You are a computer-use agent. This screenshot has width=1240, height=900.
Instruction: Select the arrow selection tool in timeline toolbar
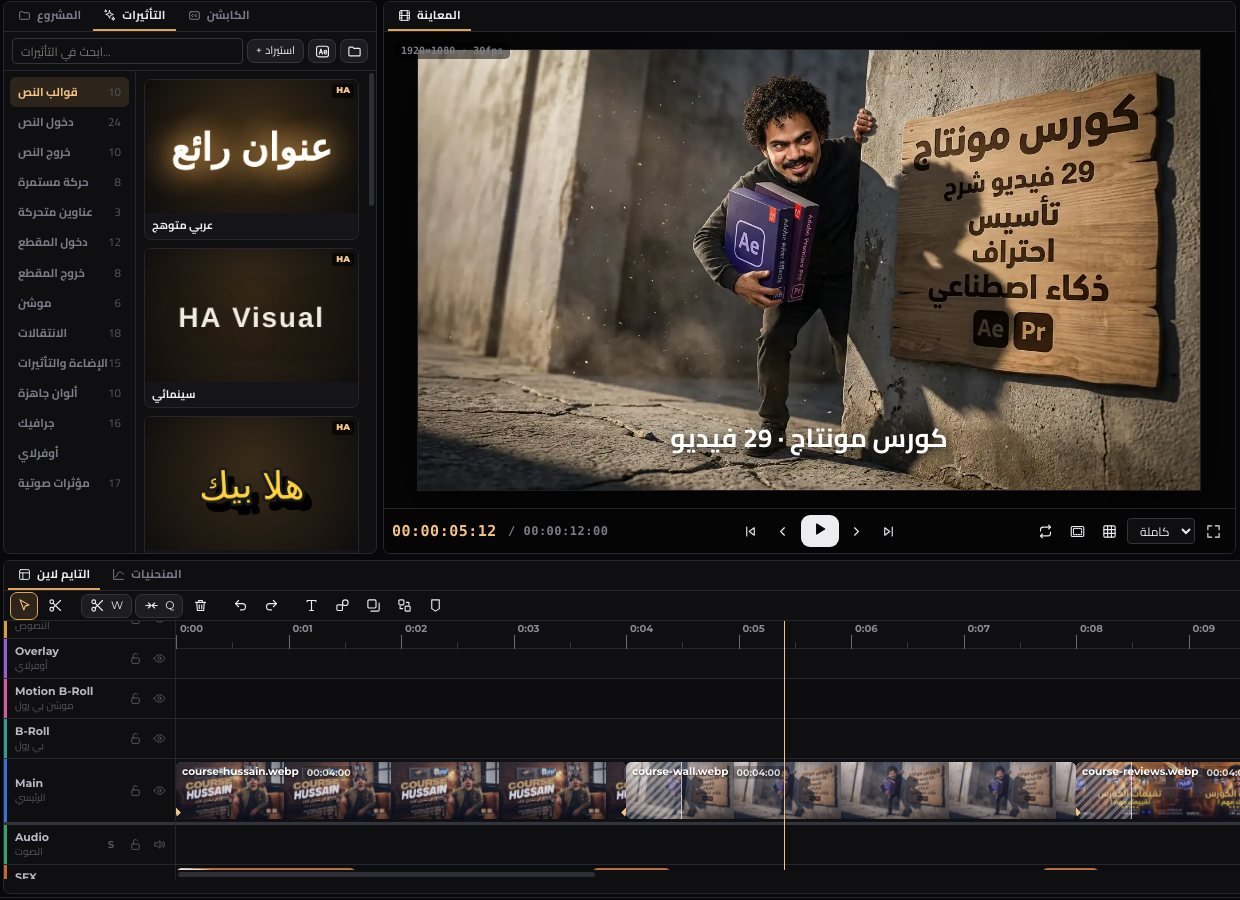[x=24, y=605]
